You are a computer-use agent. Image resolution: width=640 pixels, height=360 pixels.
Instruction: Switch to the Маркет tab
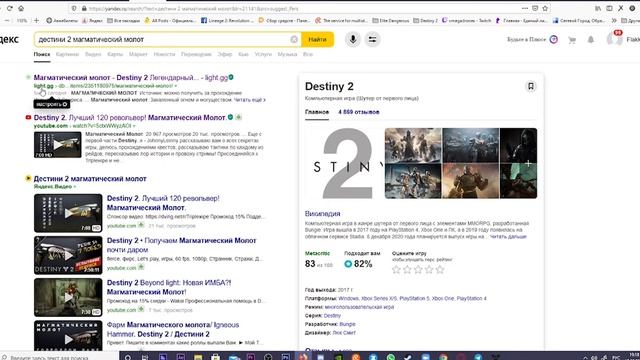click(x=138, y=54)
